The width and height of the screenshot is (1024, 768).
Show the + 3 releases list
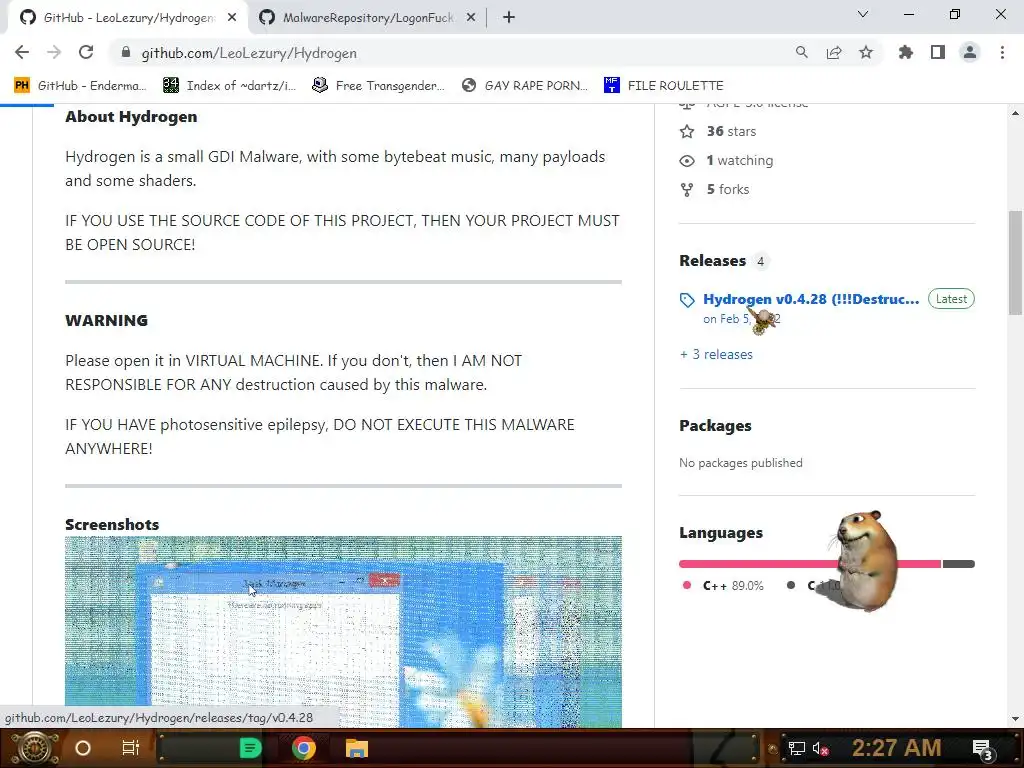(x=716, y=354)
